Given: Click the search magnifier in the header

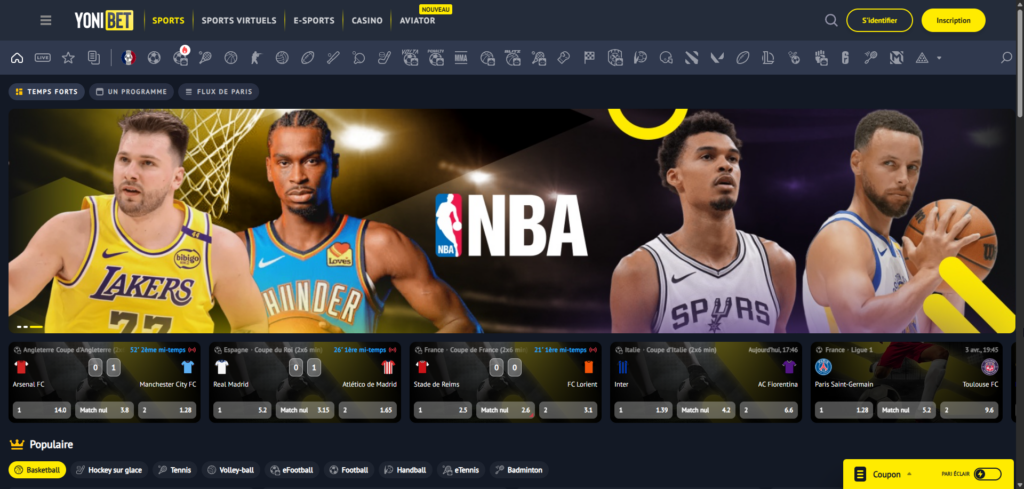Looking at the screenshot, I should [831, 20].
